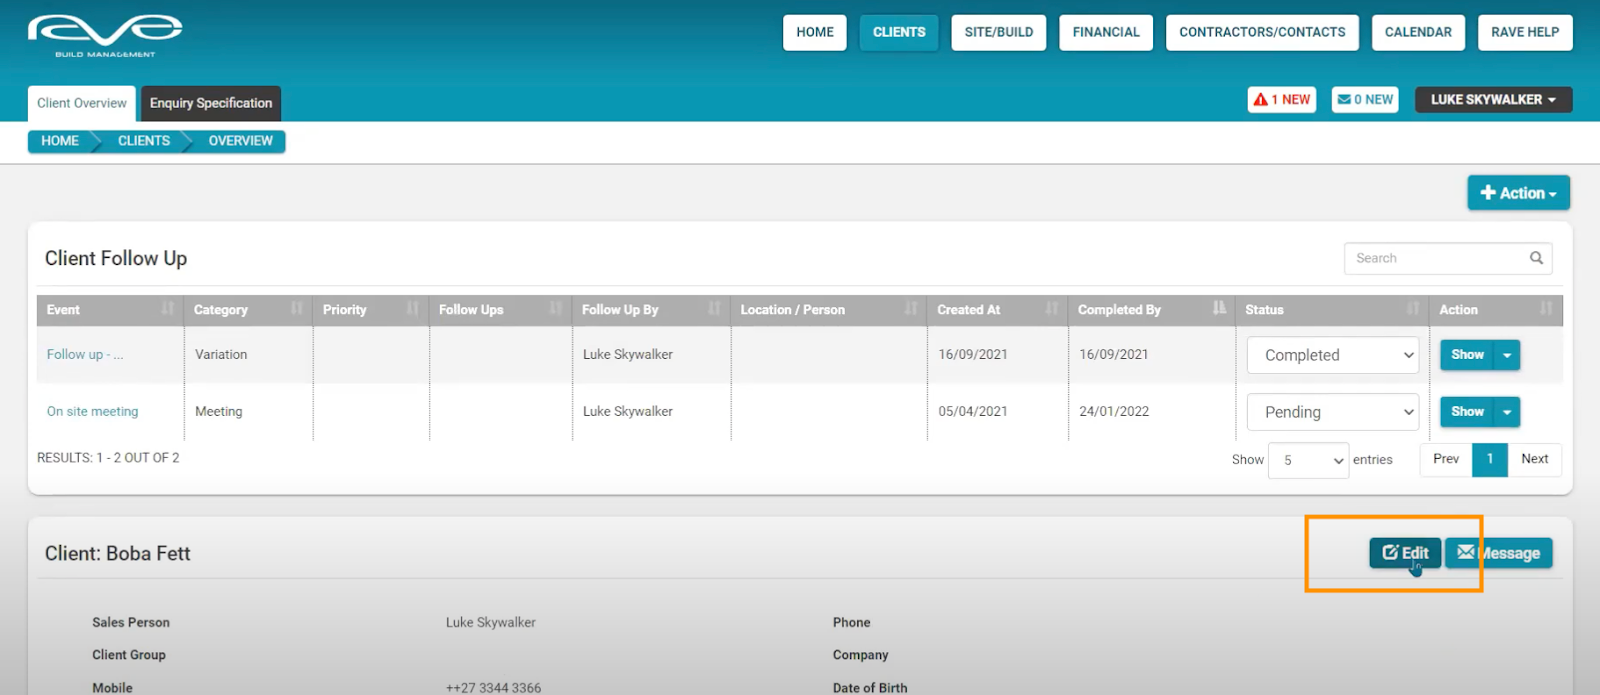
Task: Open the FINANCIAL menu
Action: [1106, 32]
